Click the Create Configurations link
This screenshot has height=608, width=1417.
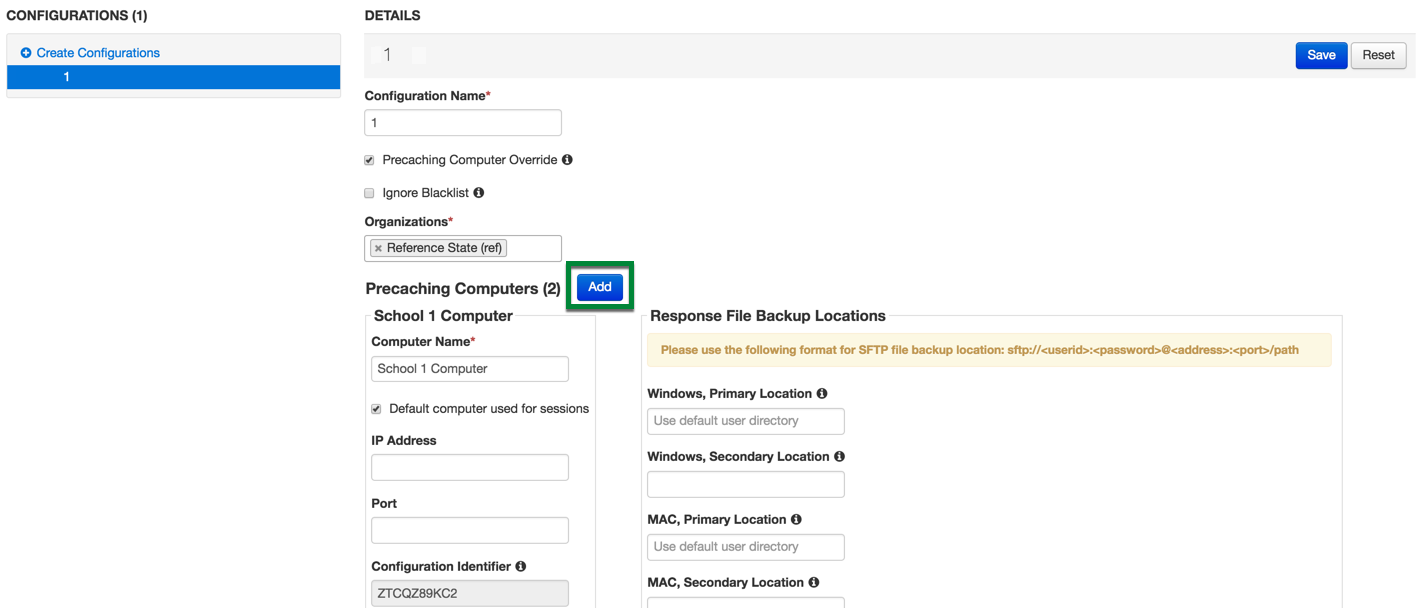[98, 53]
